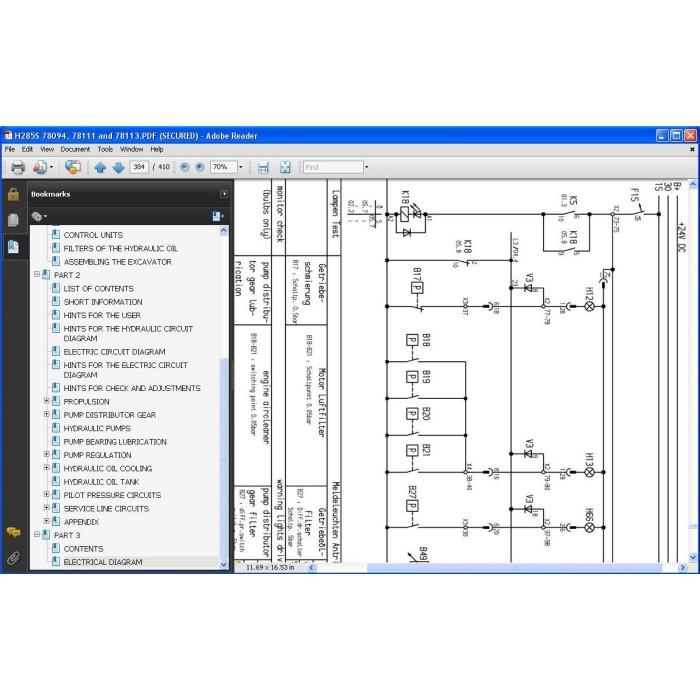The width and height of the screenshot is (700, 700).
Task: Select the ELECTRICAL DIAGRAM bookmark
Action: tap(103, 562)
